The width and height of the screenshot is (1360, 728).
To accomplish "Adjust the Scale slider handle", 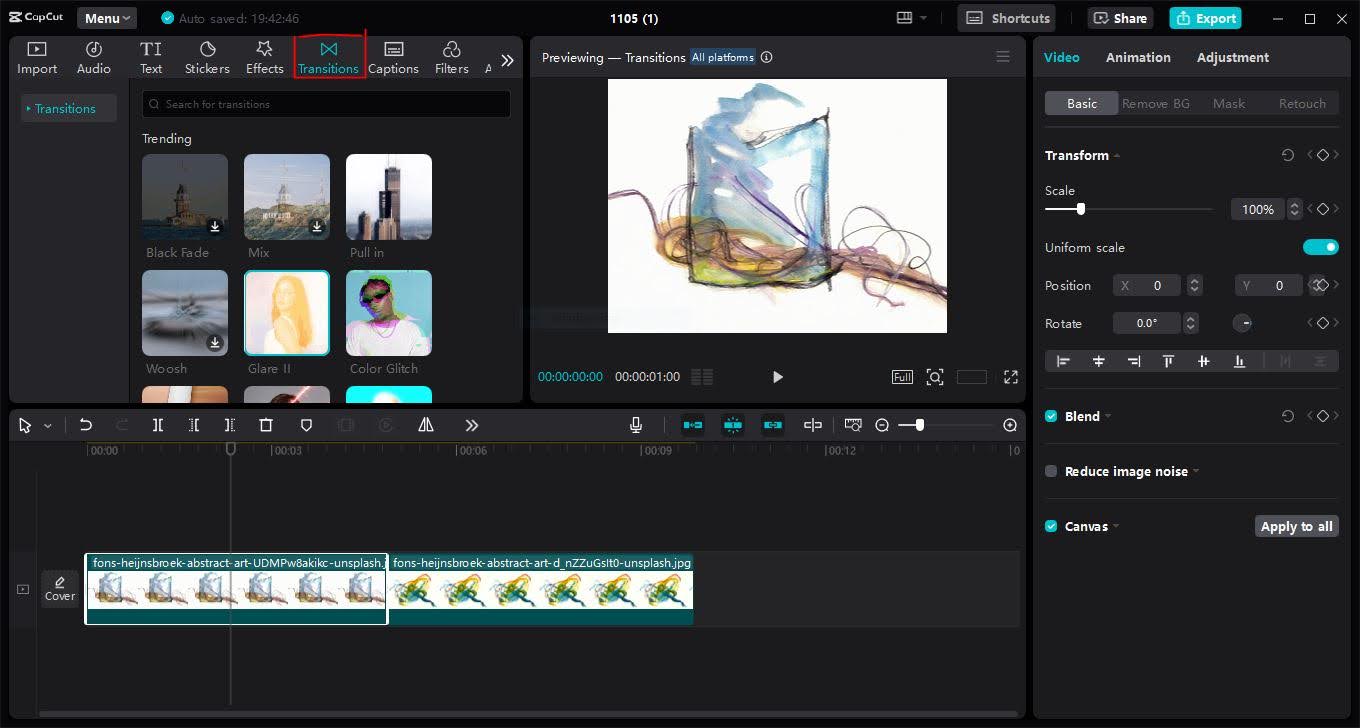I will pos(1080,209).
